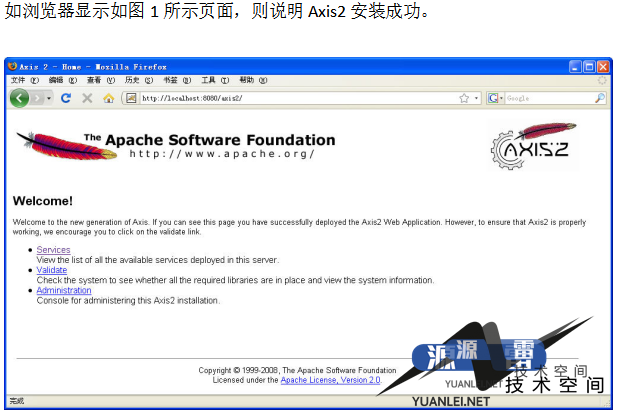This screenshot has height=415, width=618.
Task: Open the Validate link
Action: click(52, 270)
